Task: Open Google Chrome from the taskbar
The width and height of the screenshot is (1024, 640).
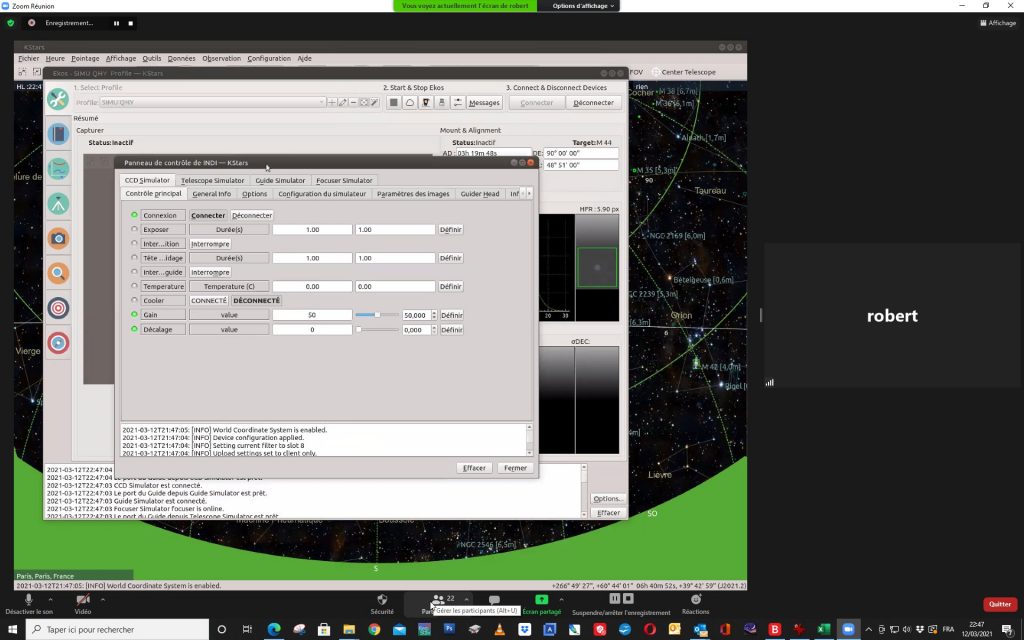Action: [x=374, y=630]
